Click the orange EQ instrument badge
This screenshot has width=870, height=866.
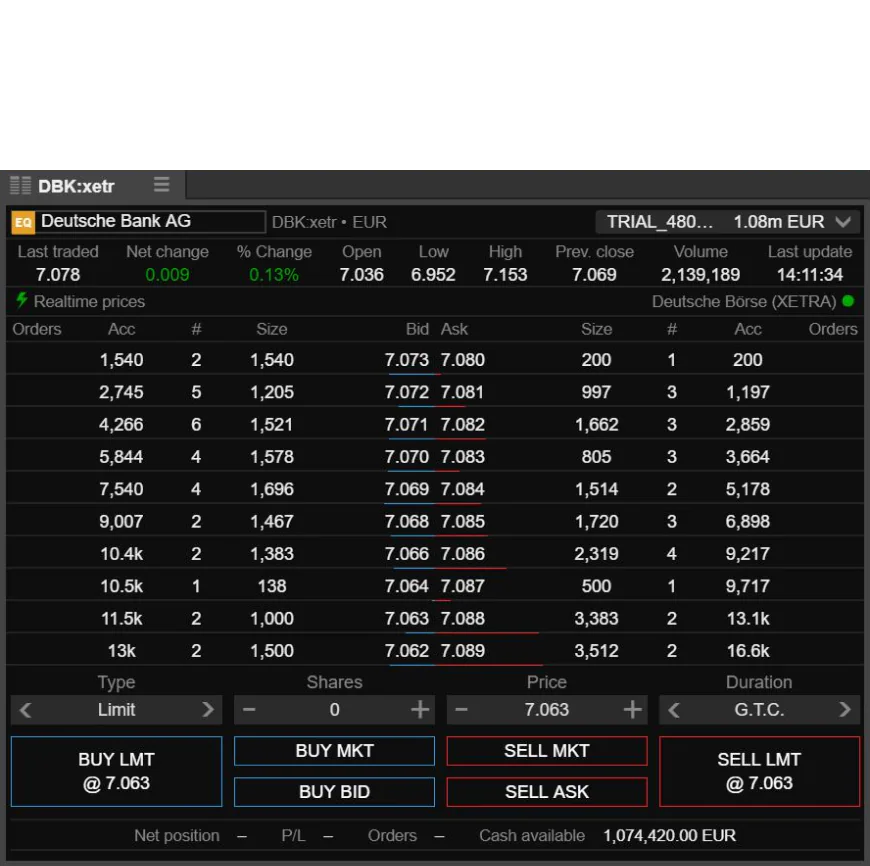click(x=23, y=222)
